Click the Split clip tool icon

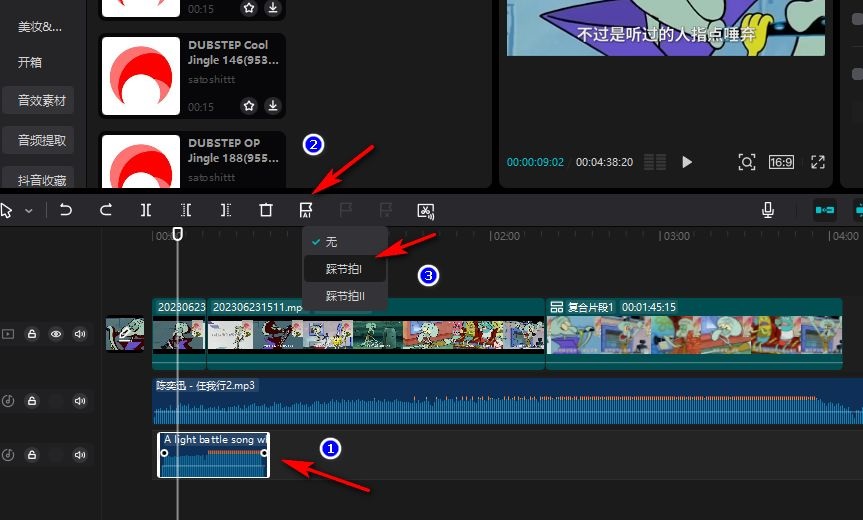(146, 210)
